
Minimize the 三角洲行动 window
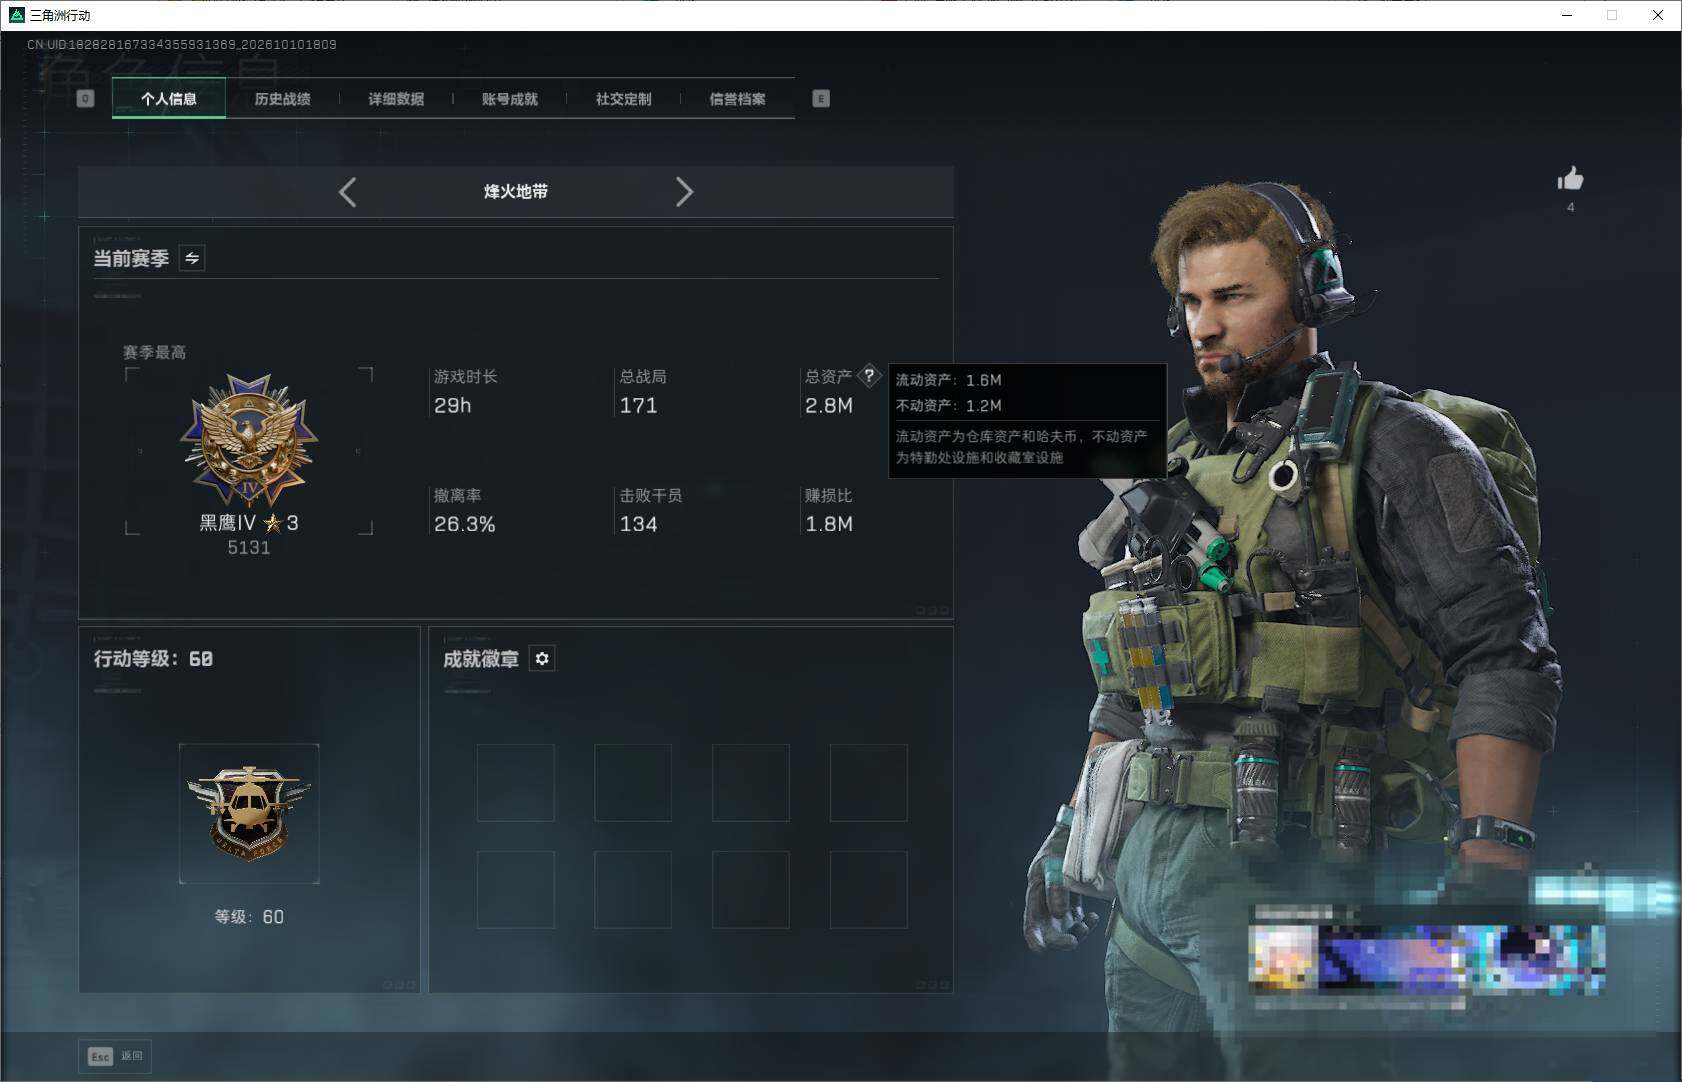tap(1567, 15)
